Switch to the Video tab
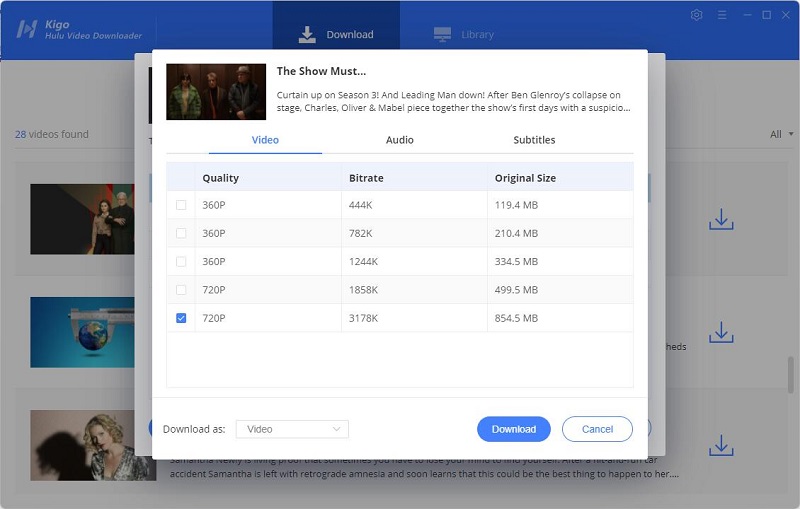Screen dimensions: 800x509 coord(265,140)
